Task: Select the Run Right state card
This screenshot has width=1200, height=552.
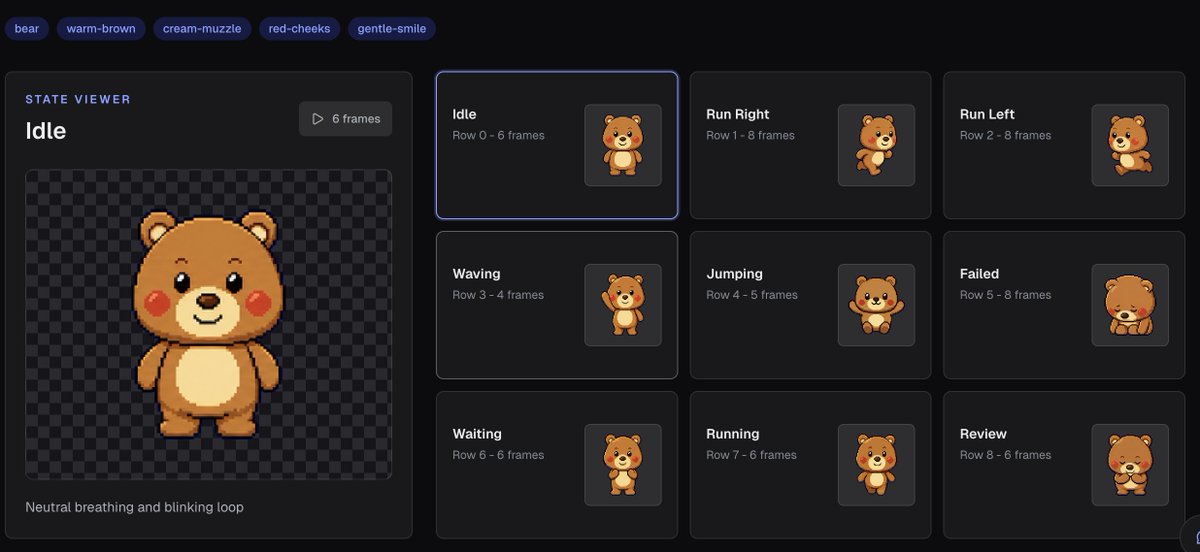Action: (x=810, y=145)
